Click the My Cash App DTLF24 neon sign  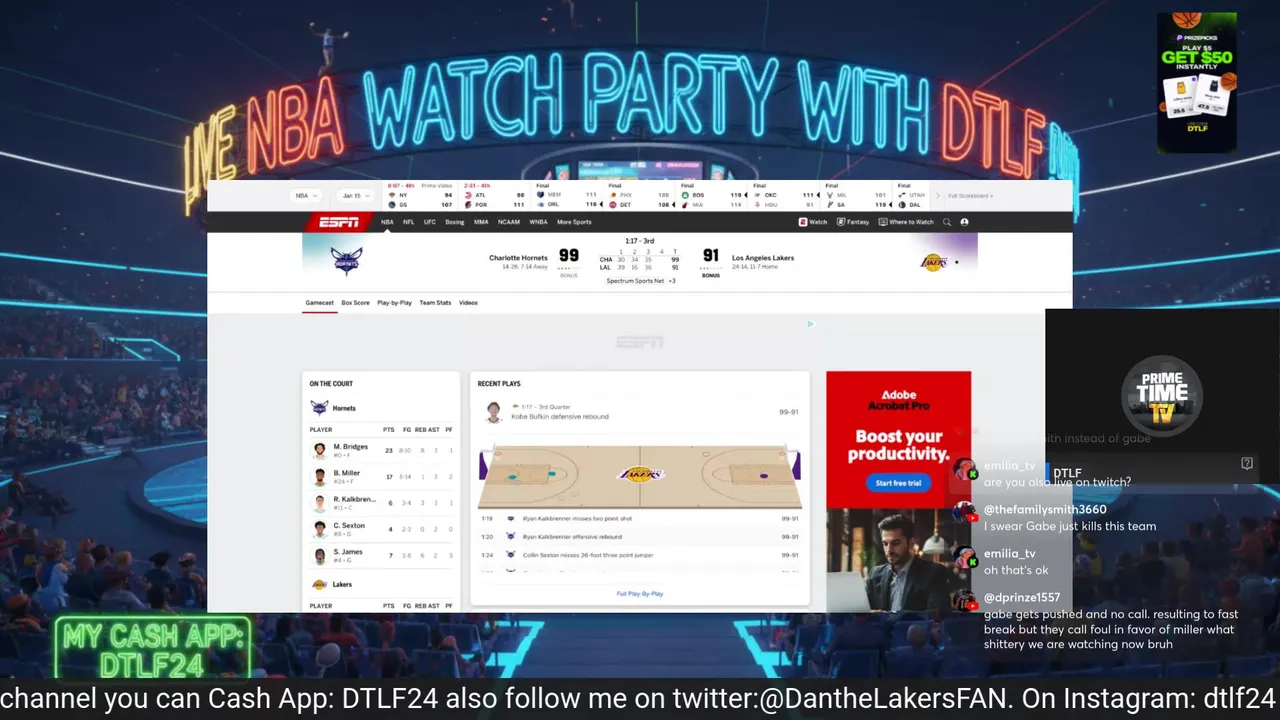[152, 649]
